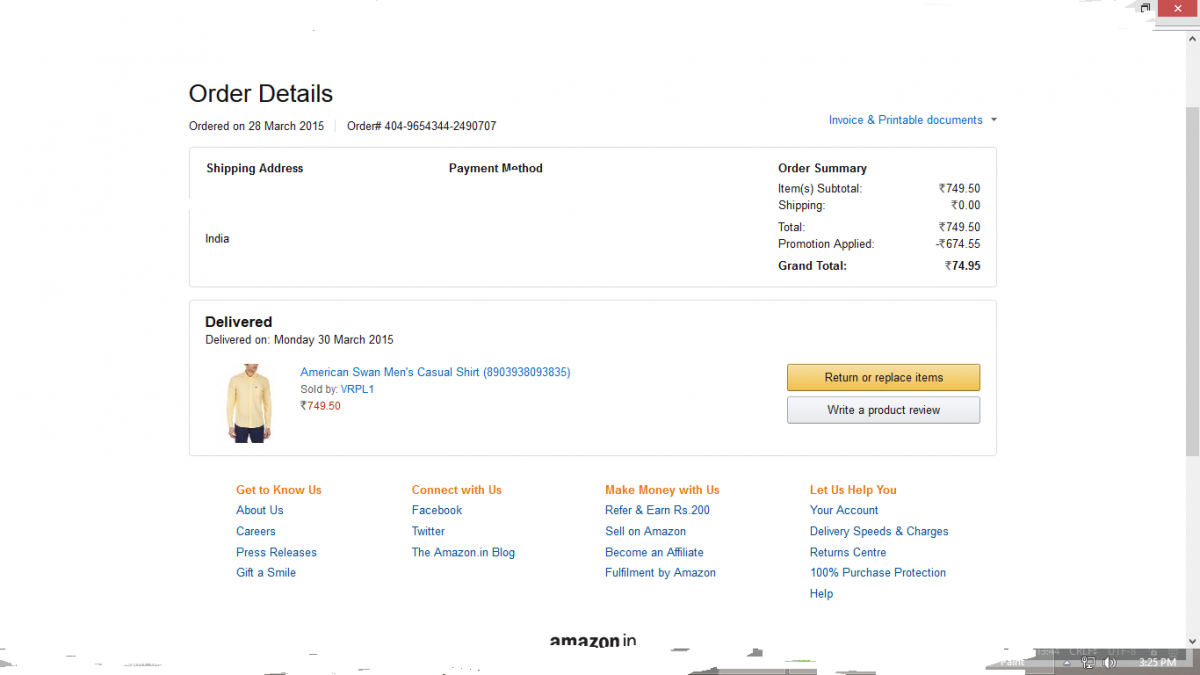Open the About Us footer link
1200x675 pixels.
click(260, 510)
